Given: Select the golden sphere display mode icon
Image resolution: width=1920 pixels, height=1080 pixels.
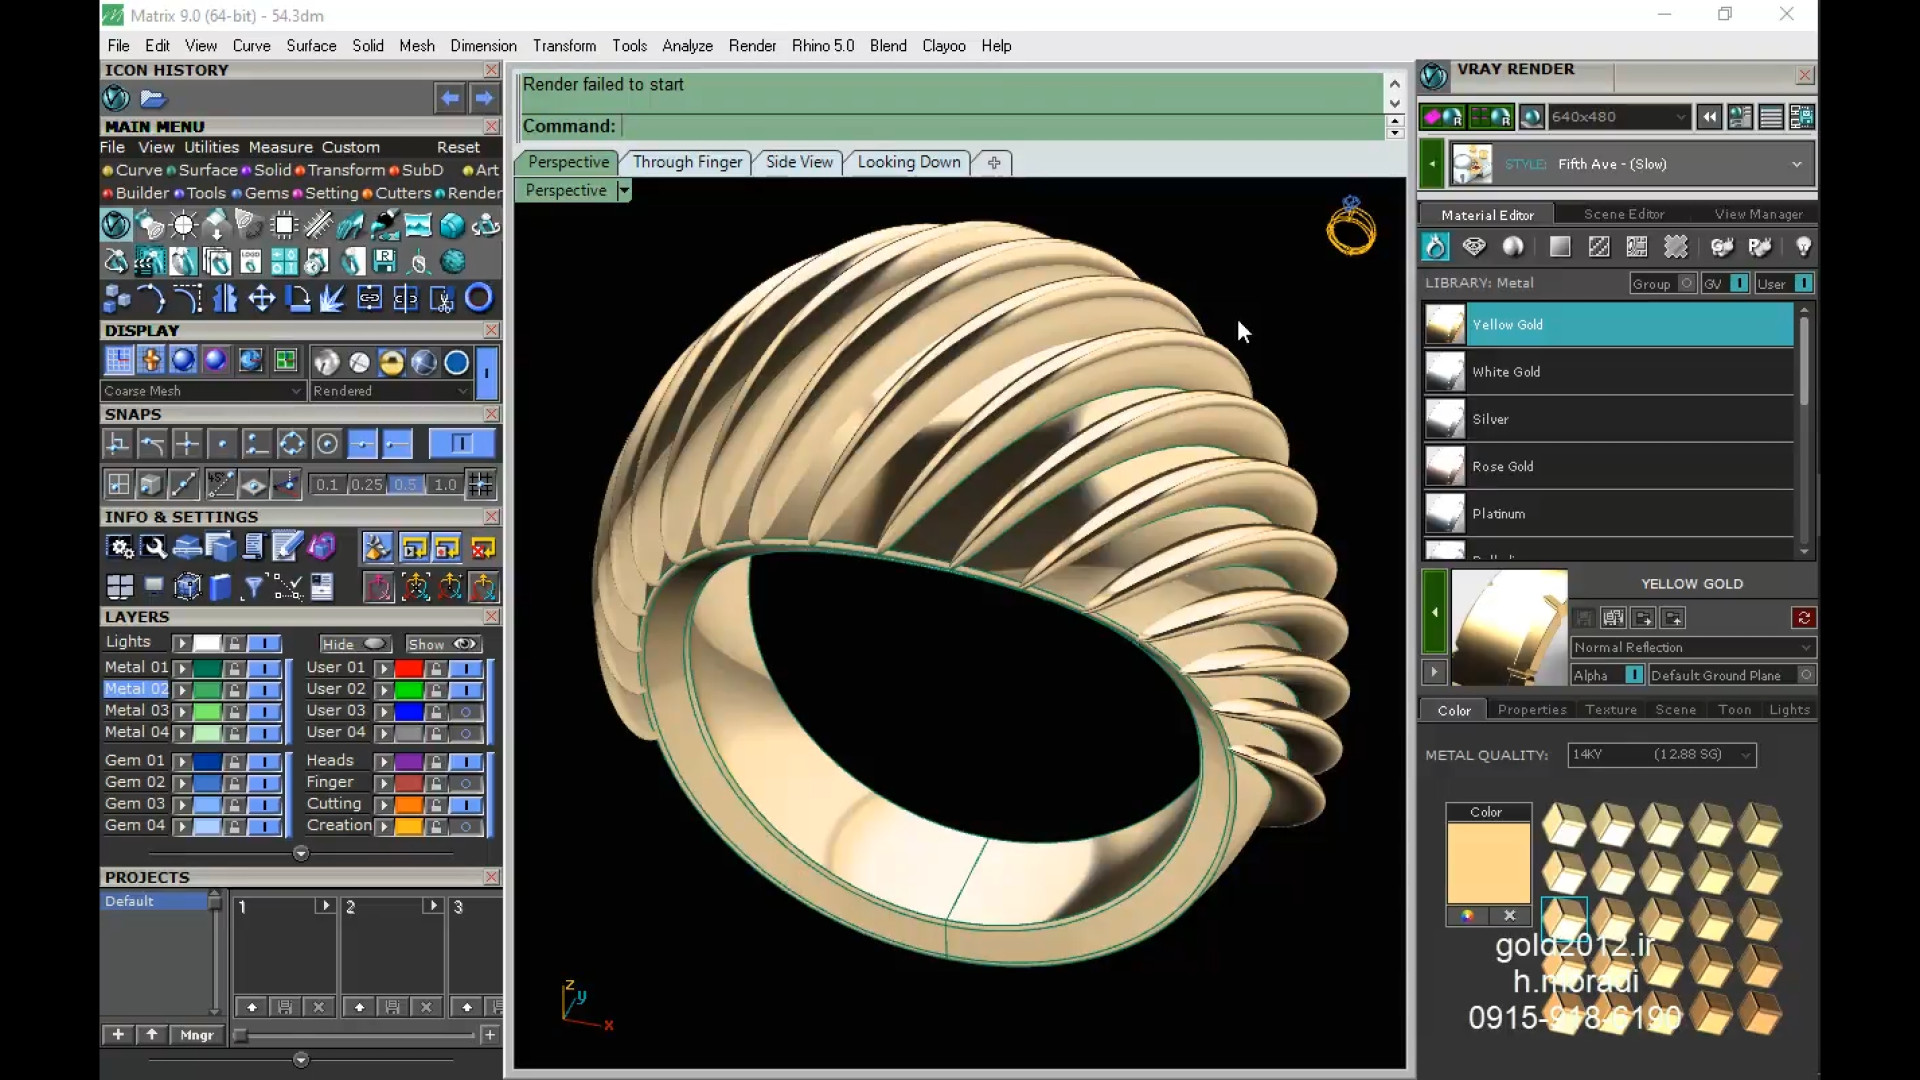Looking at the screenshot, I should [391, 362].
